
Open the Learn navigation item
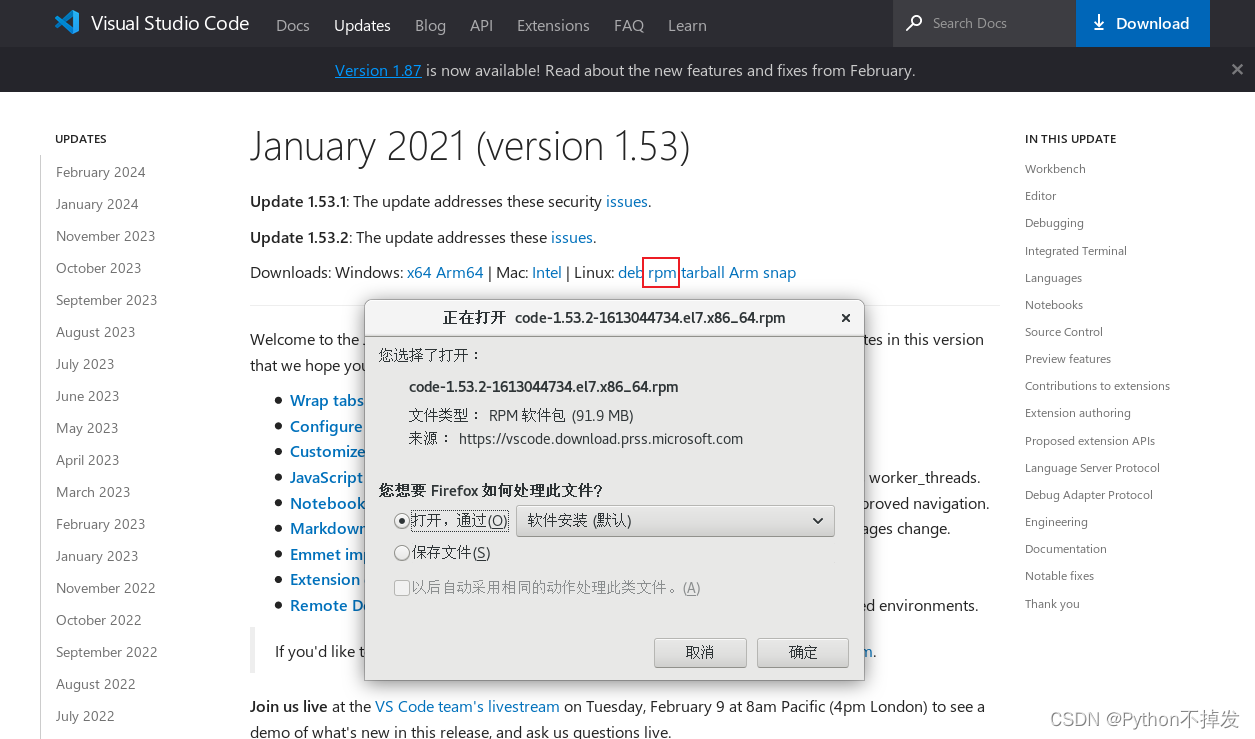tap(687, 25)
